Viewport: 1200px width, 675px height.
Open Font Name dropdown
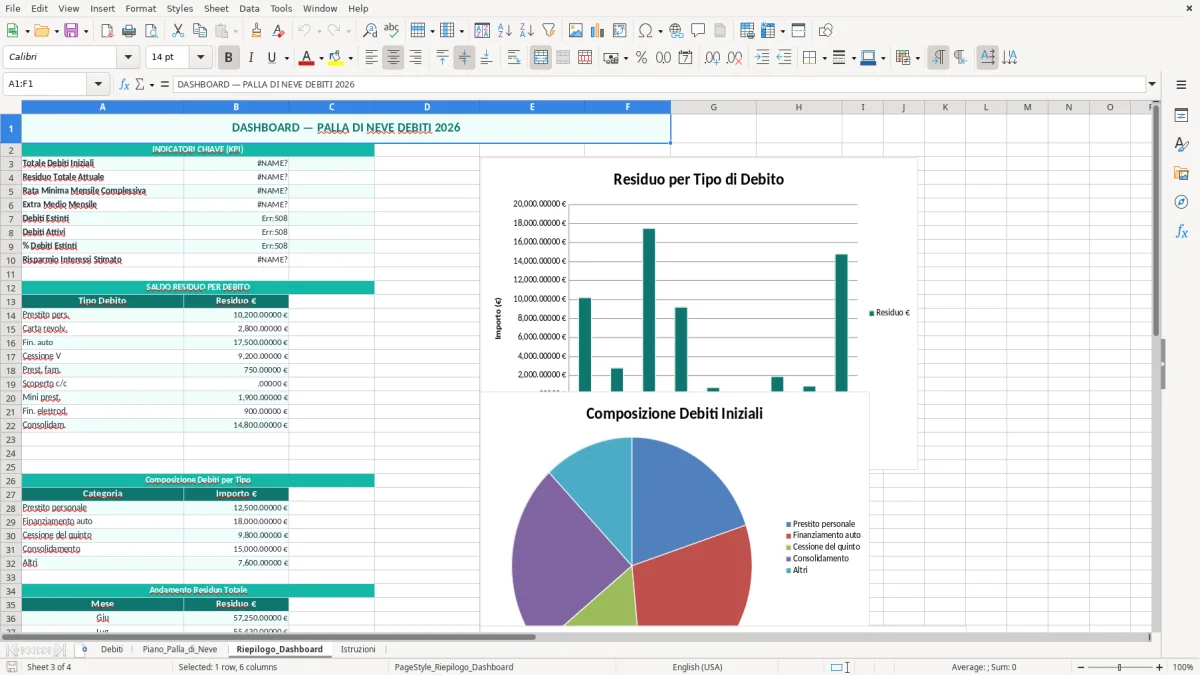point(127,58)
